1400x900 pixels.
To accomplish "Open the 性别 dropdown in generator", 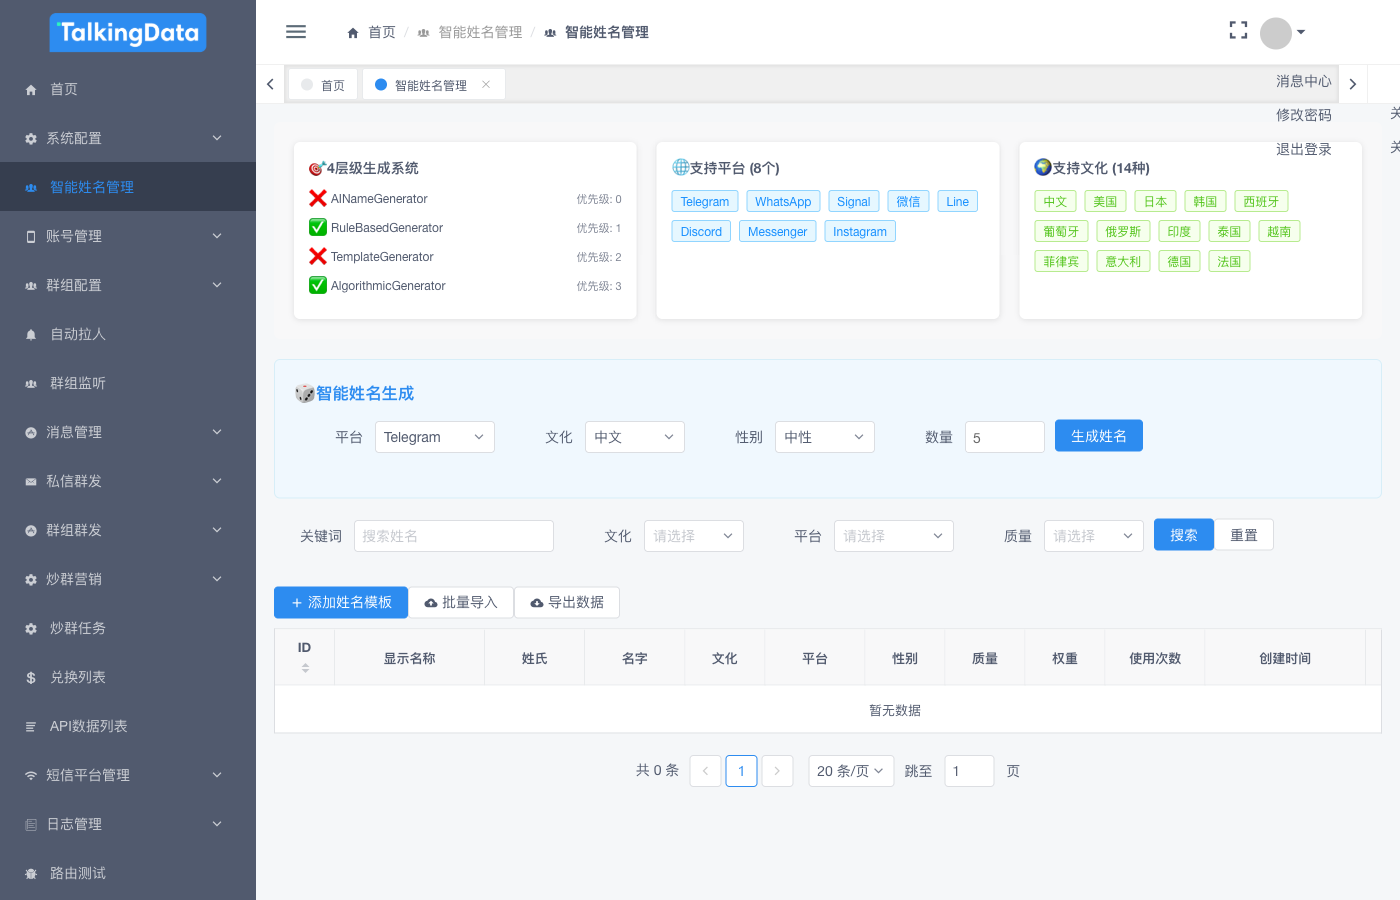I will point(824,437).
